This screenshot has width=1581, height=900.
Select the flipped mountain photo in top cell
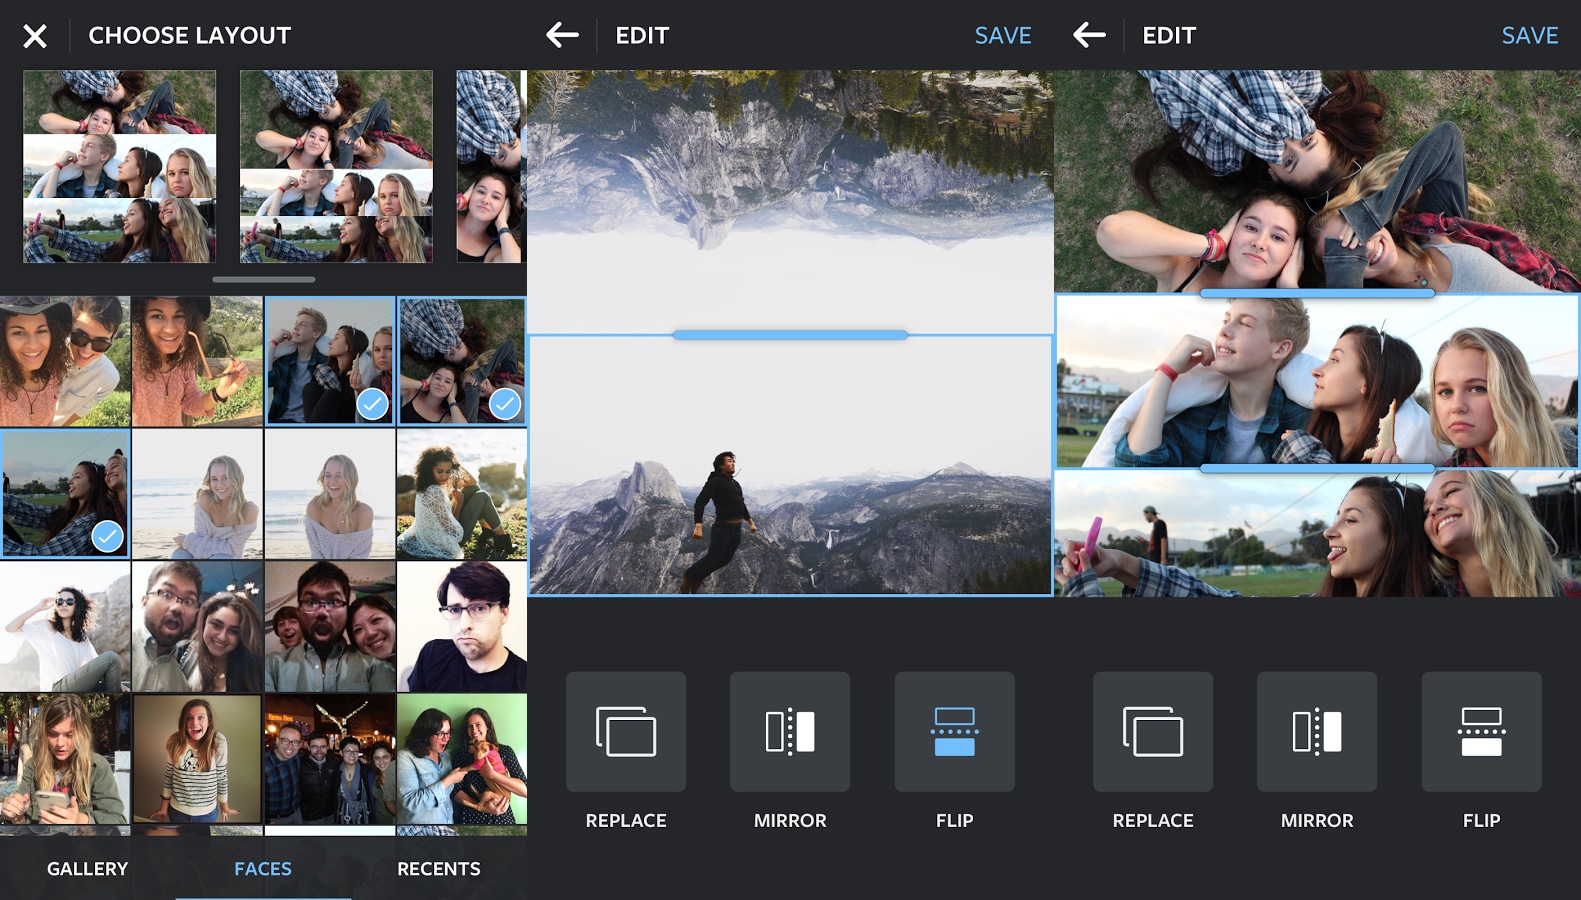point(790,201)
